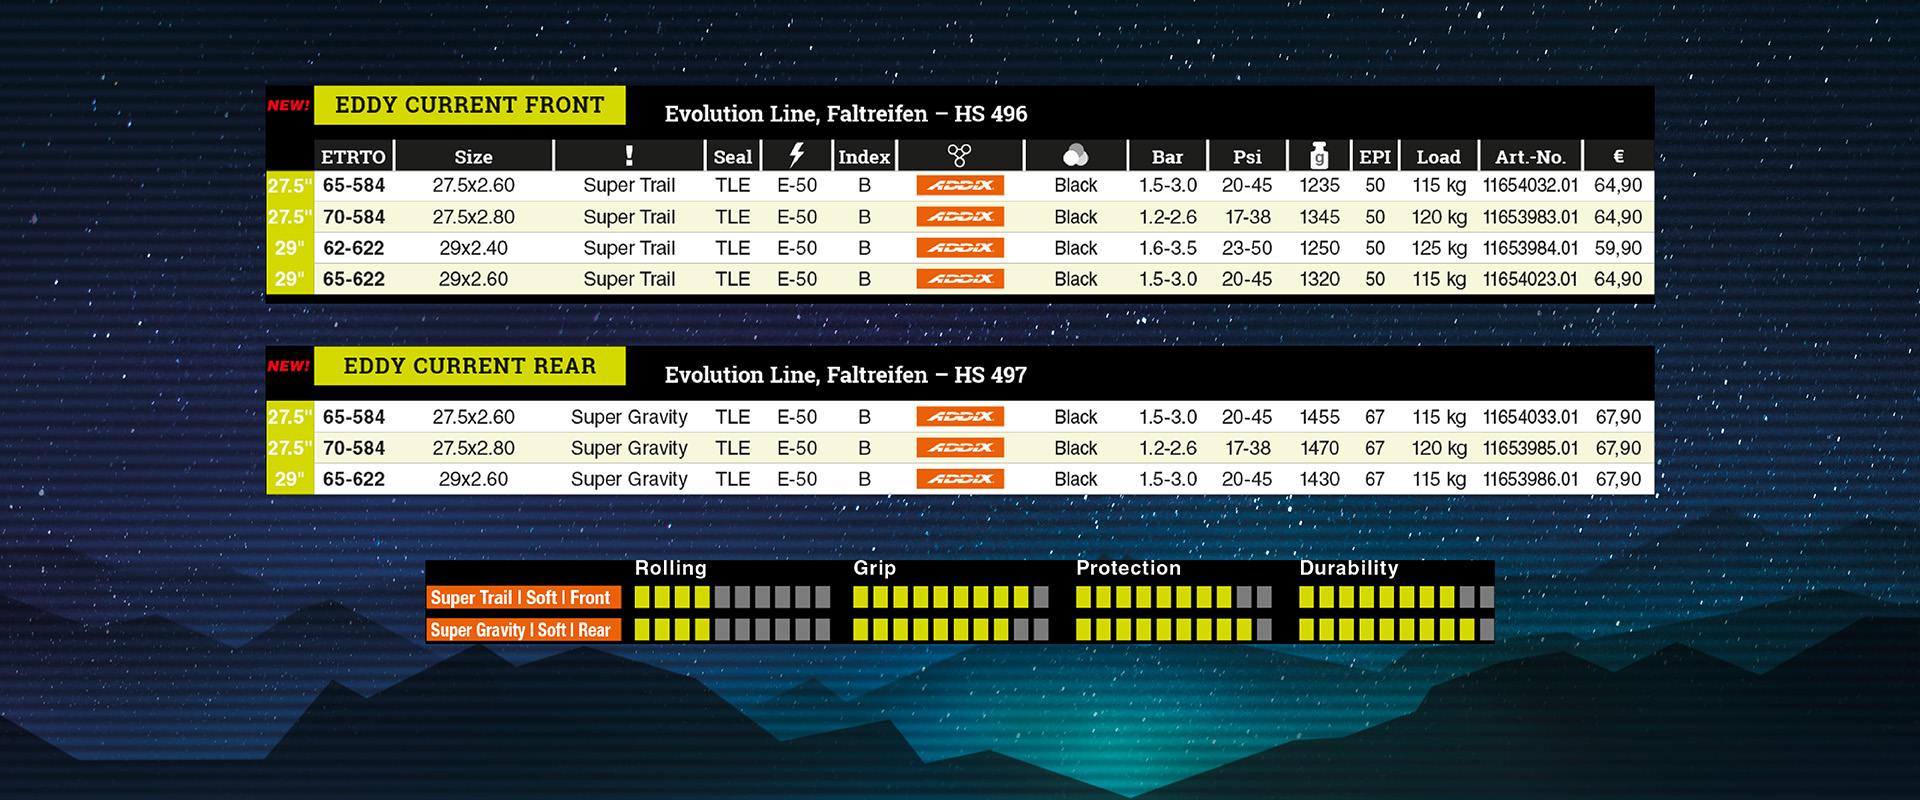Click the euro symbol column header

tap(1618, 156)
